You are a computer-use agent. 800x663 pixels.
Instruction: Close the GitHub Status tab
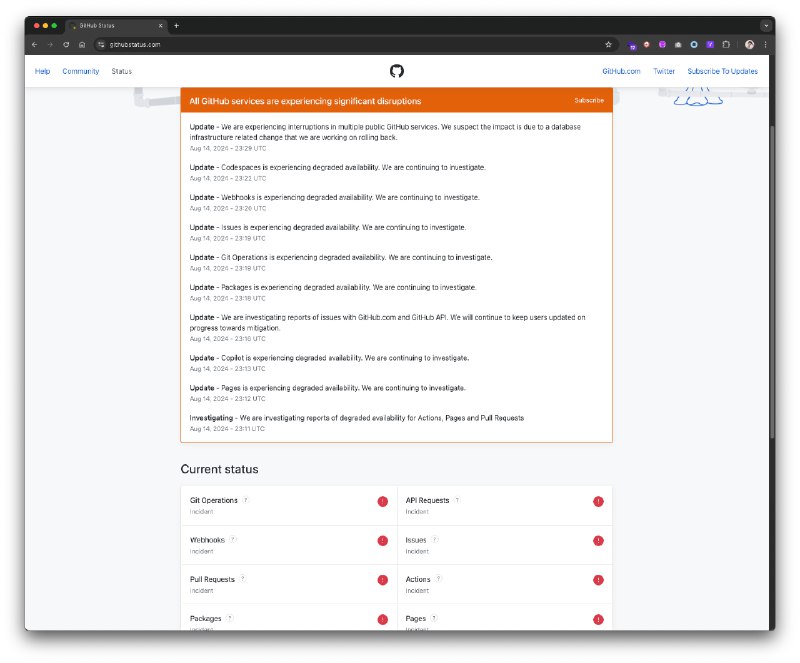[x=160, y=26]
